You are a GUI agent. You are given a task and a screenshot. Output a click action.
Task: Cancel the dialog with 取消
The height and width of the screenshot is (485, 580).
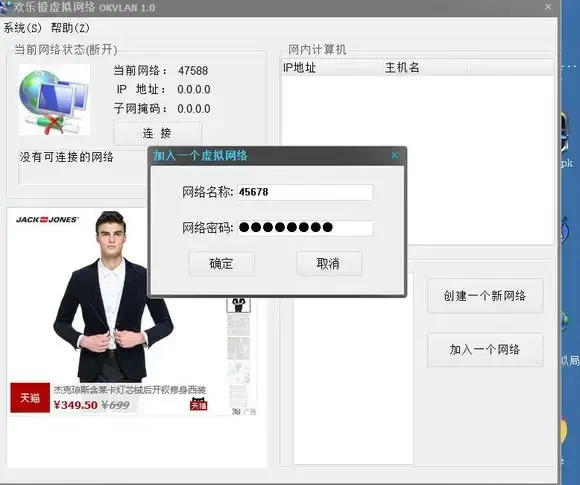click(x=329, y=263)
